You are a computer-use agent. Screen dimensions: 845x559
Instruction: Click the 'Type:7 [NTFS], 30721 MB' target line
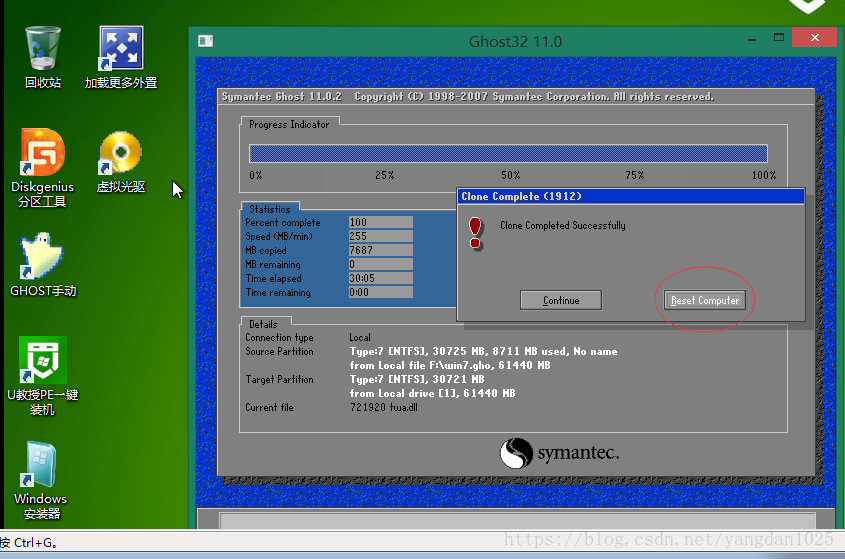(417, 379)
